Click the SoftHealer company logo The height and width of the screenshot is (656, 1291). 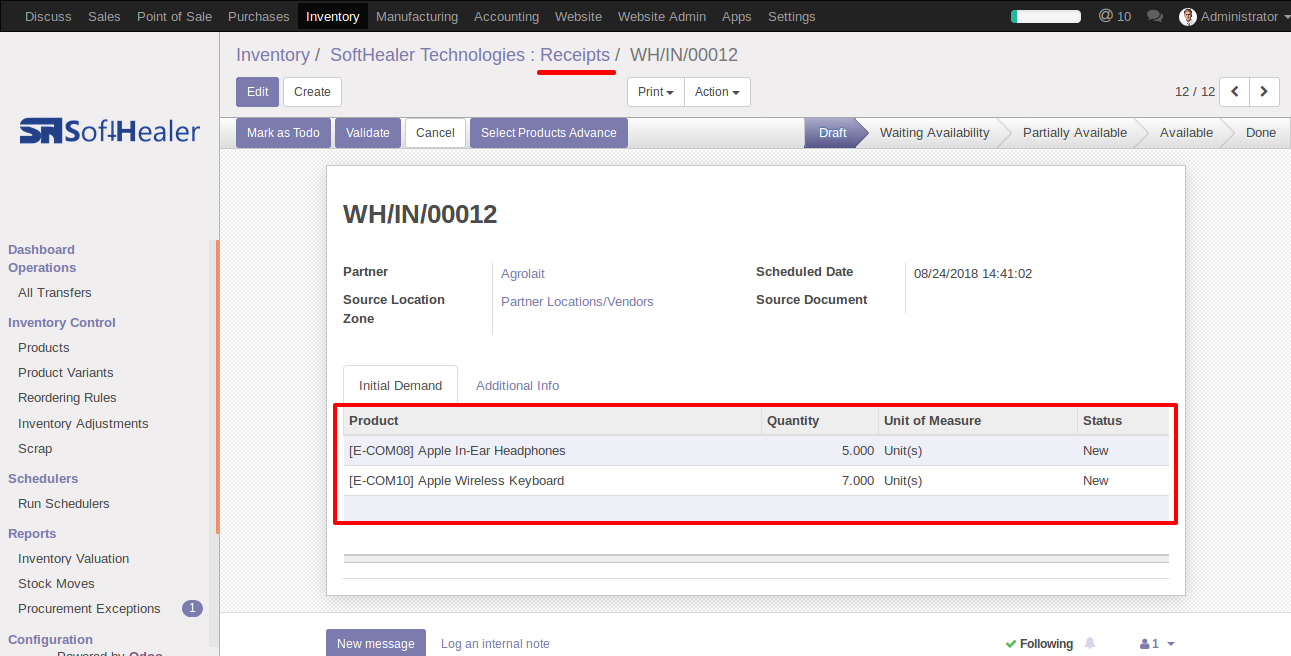pyautogui.click(x=110, y=131)
